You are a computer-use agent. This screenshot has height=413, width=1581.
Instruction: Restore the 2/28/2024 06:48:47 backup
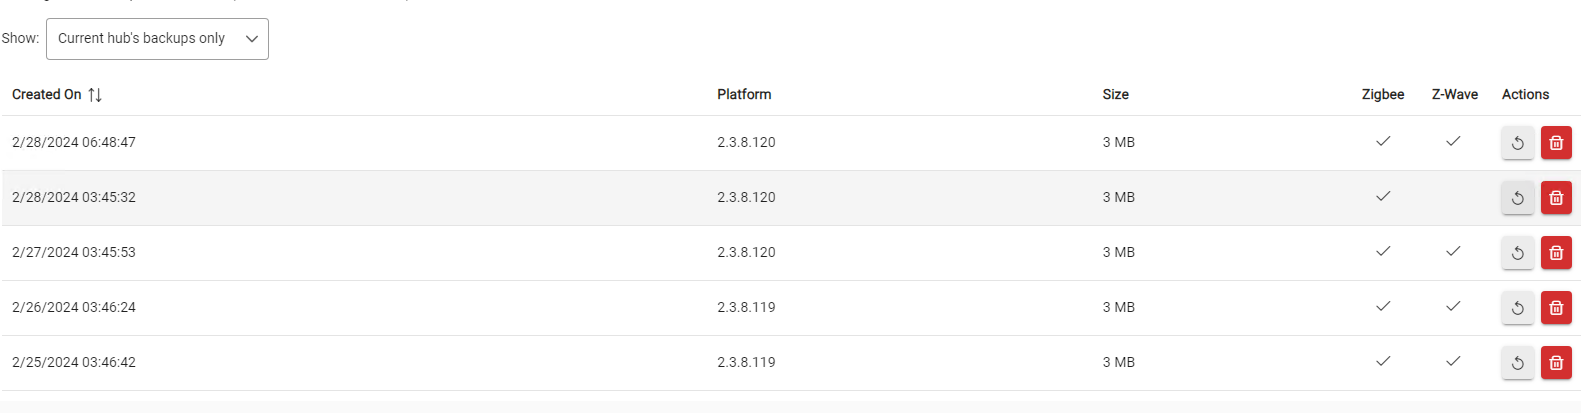1517,143
